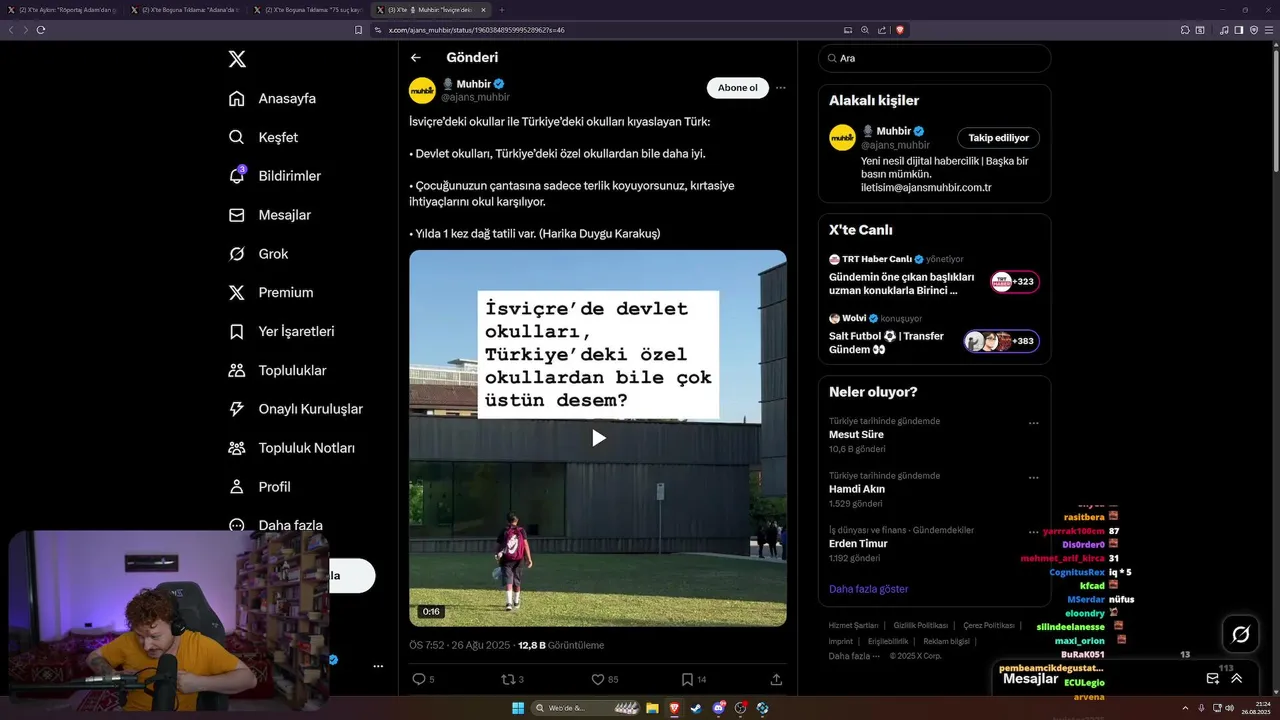Open Onaylı Kuruluşlar page

pyautogui.click(x=295, y=409)
